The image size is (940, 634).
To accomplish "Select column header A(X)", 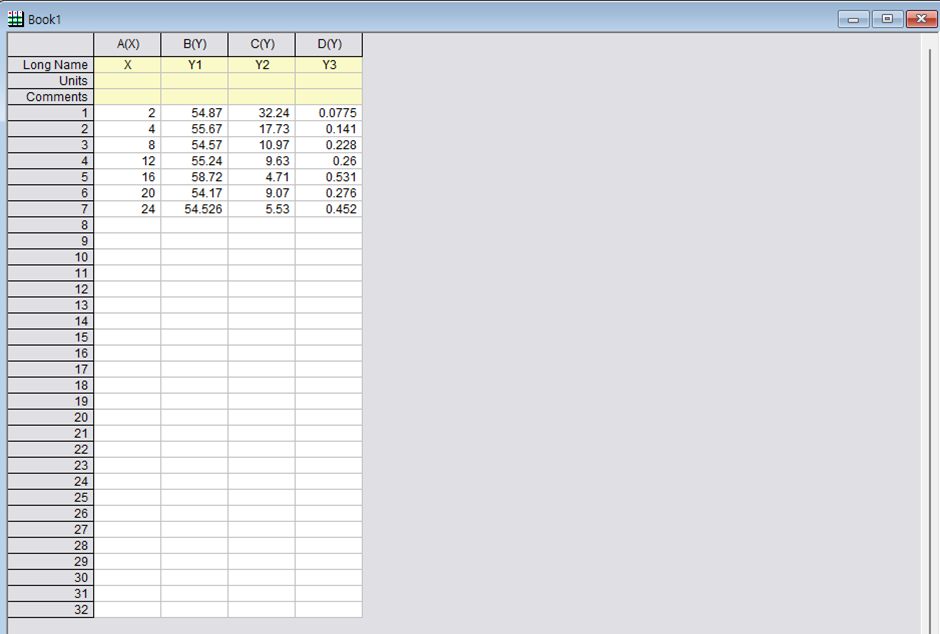I will tap(126, 44).
